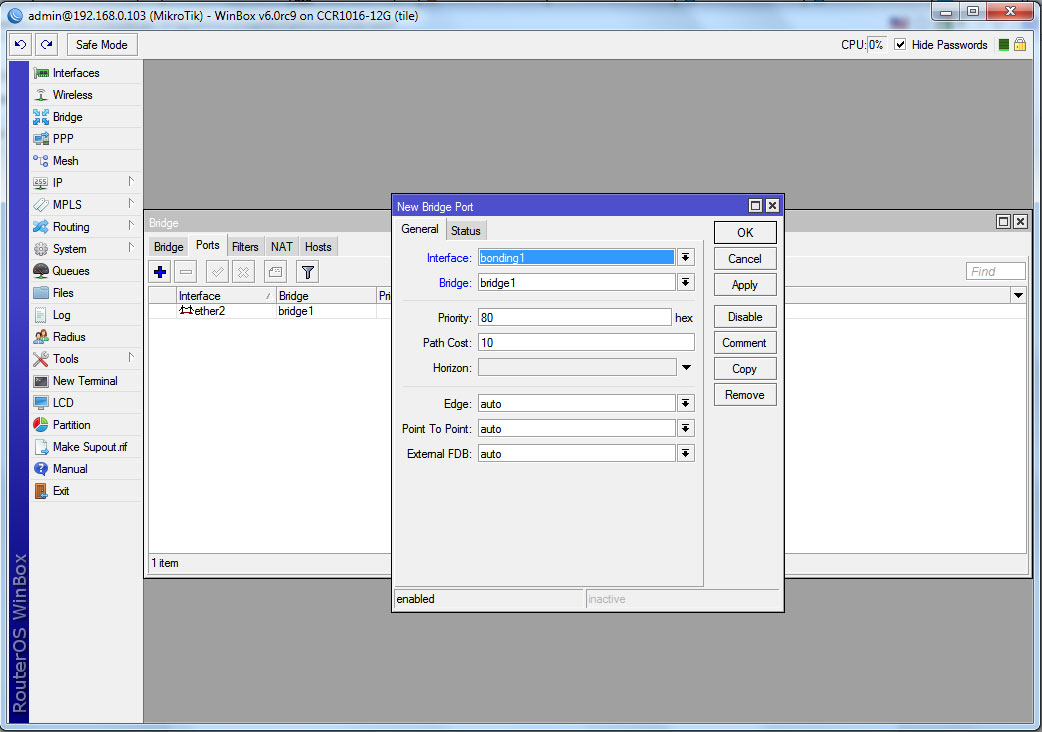
Task: Toggle Hide Passwords checkbox
Action: click(x=900, y=45)
